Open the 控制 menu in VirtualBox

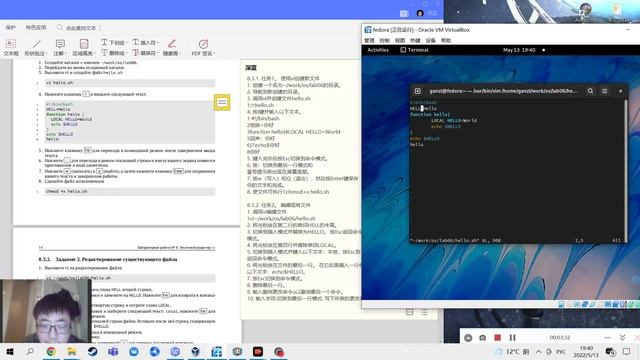(x=384, y=40)
